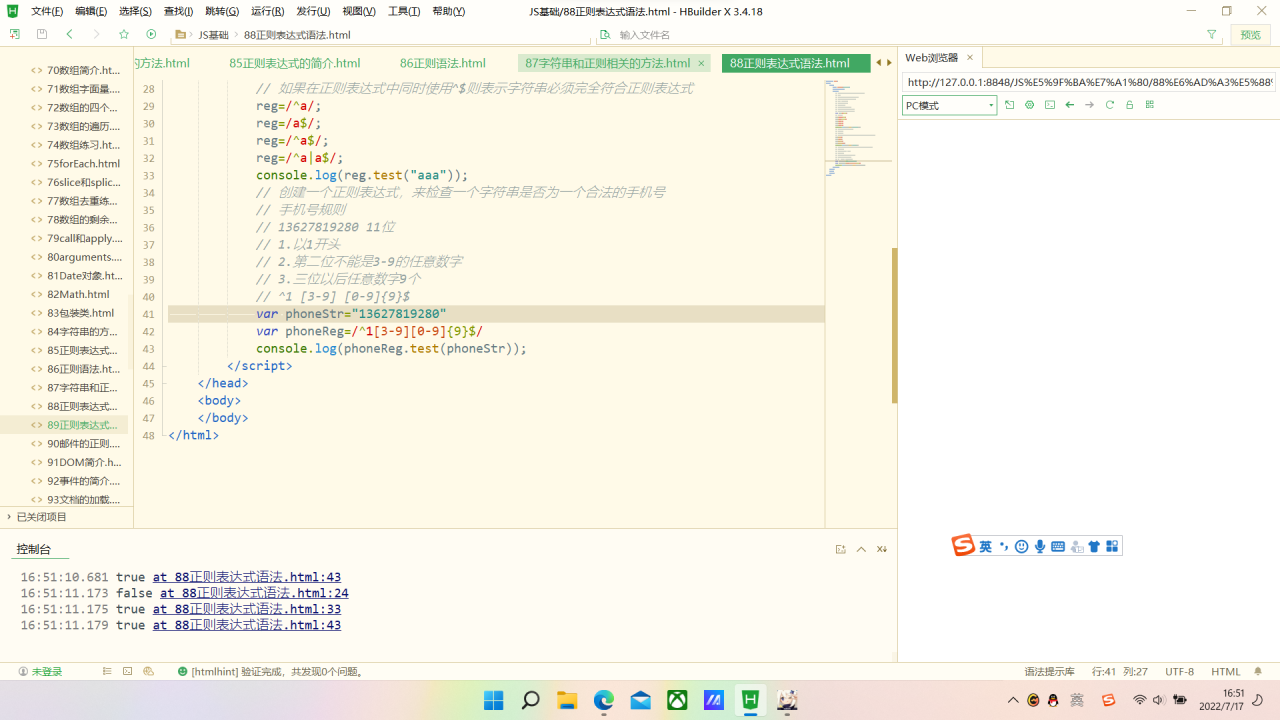Click the Web browser forward arrow

(x=1090, y=105)
